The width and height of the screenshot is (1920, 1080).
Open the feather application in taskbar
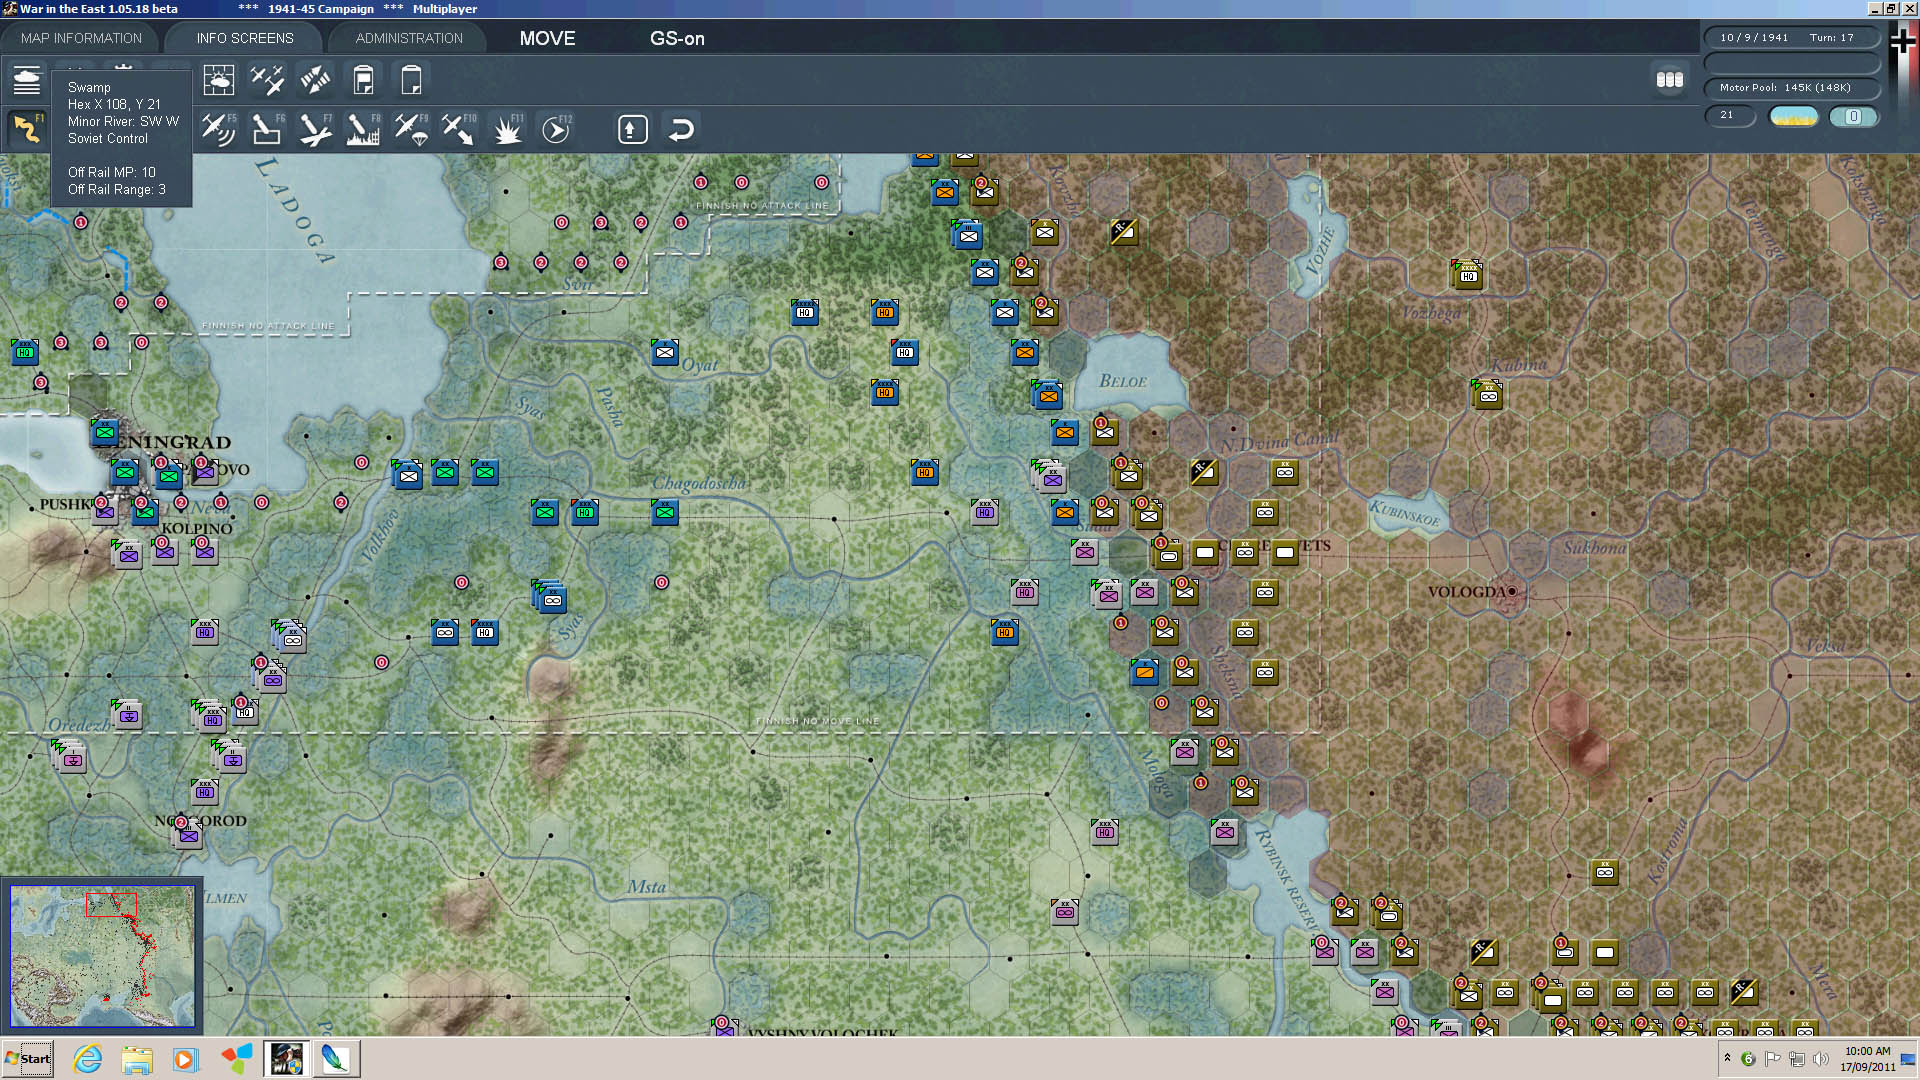[x=335, y=1058]
